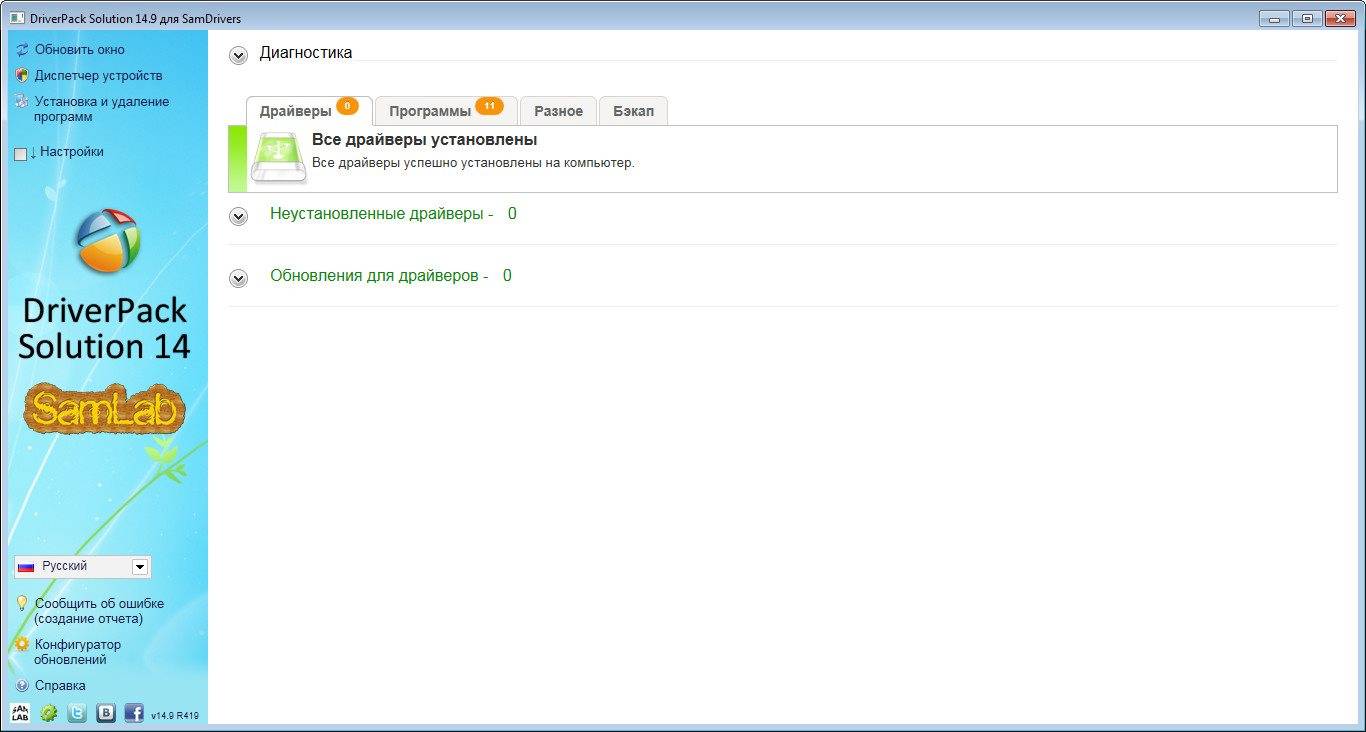
Task: Click the green driver disk icon
Action: click(279, 157)
